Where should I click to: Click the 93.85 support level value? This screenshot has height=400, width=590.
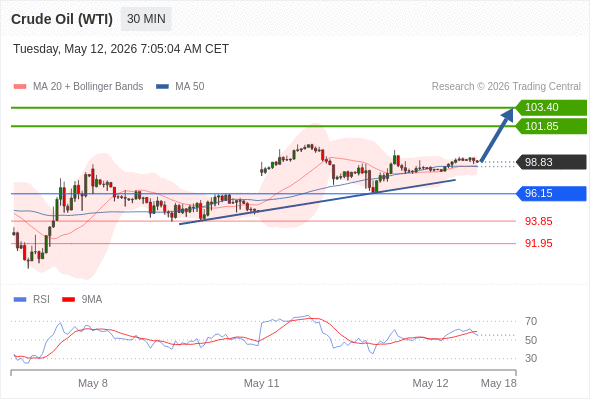coord(538,221)
